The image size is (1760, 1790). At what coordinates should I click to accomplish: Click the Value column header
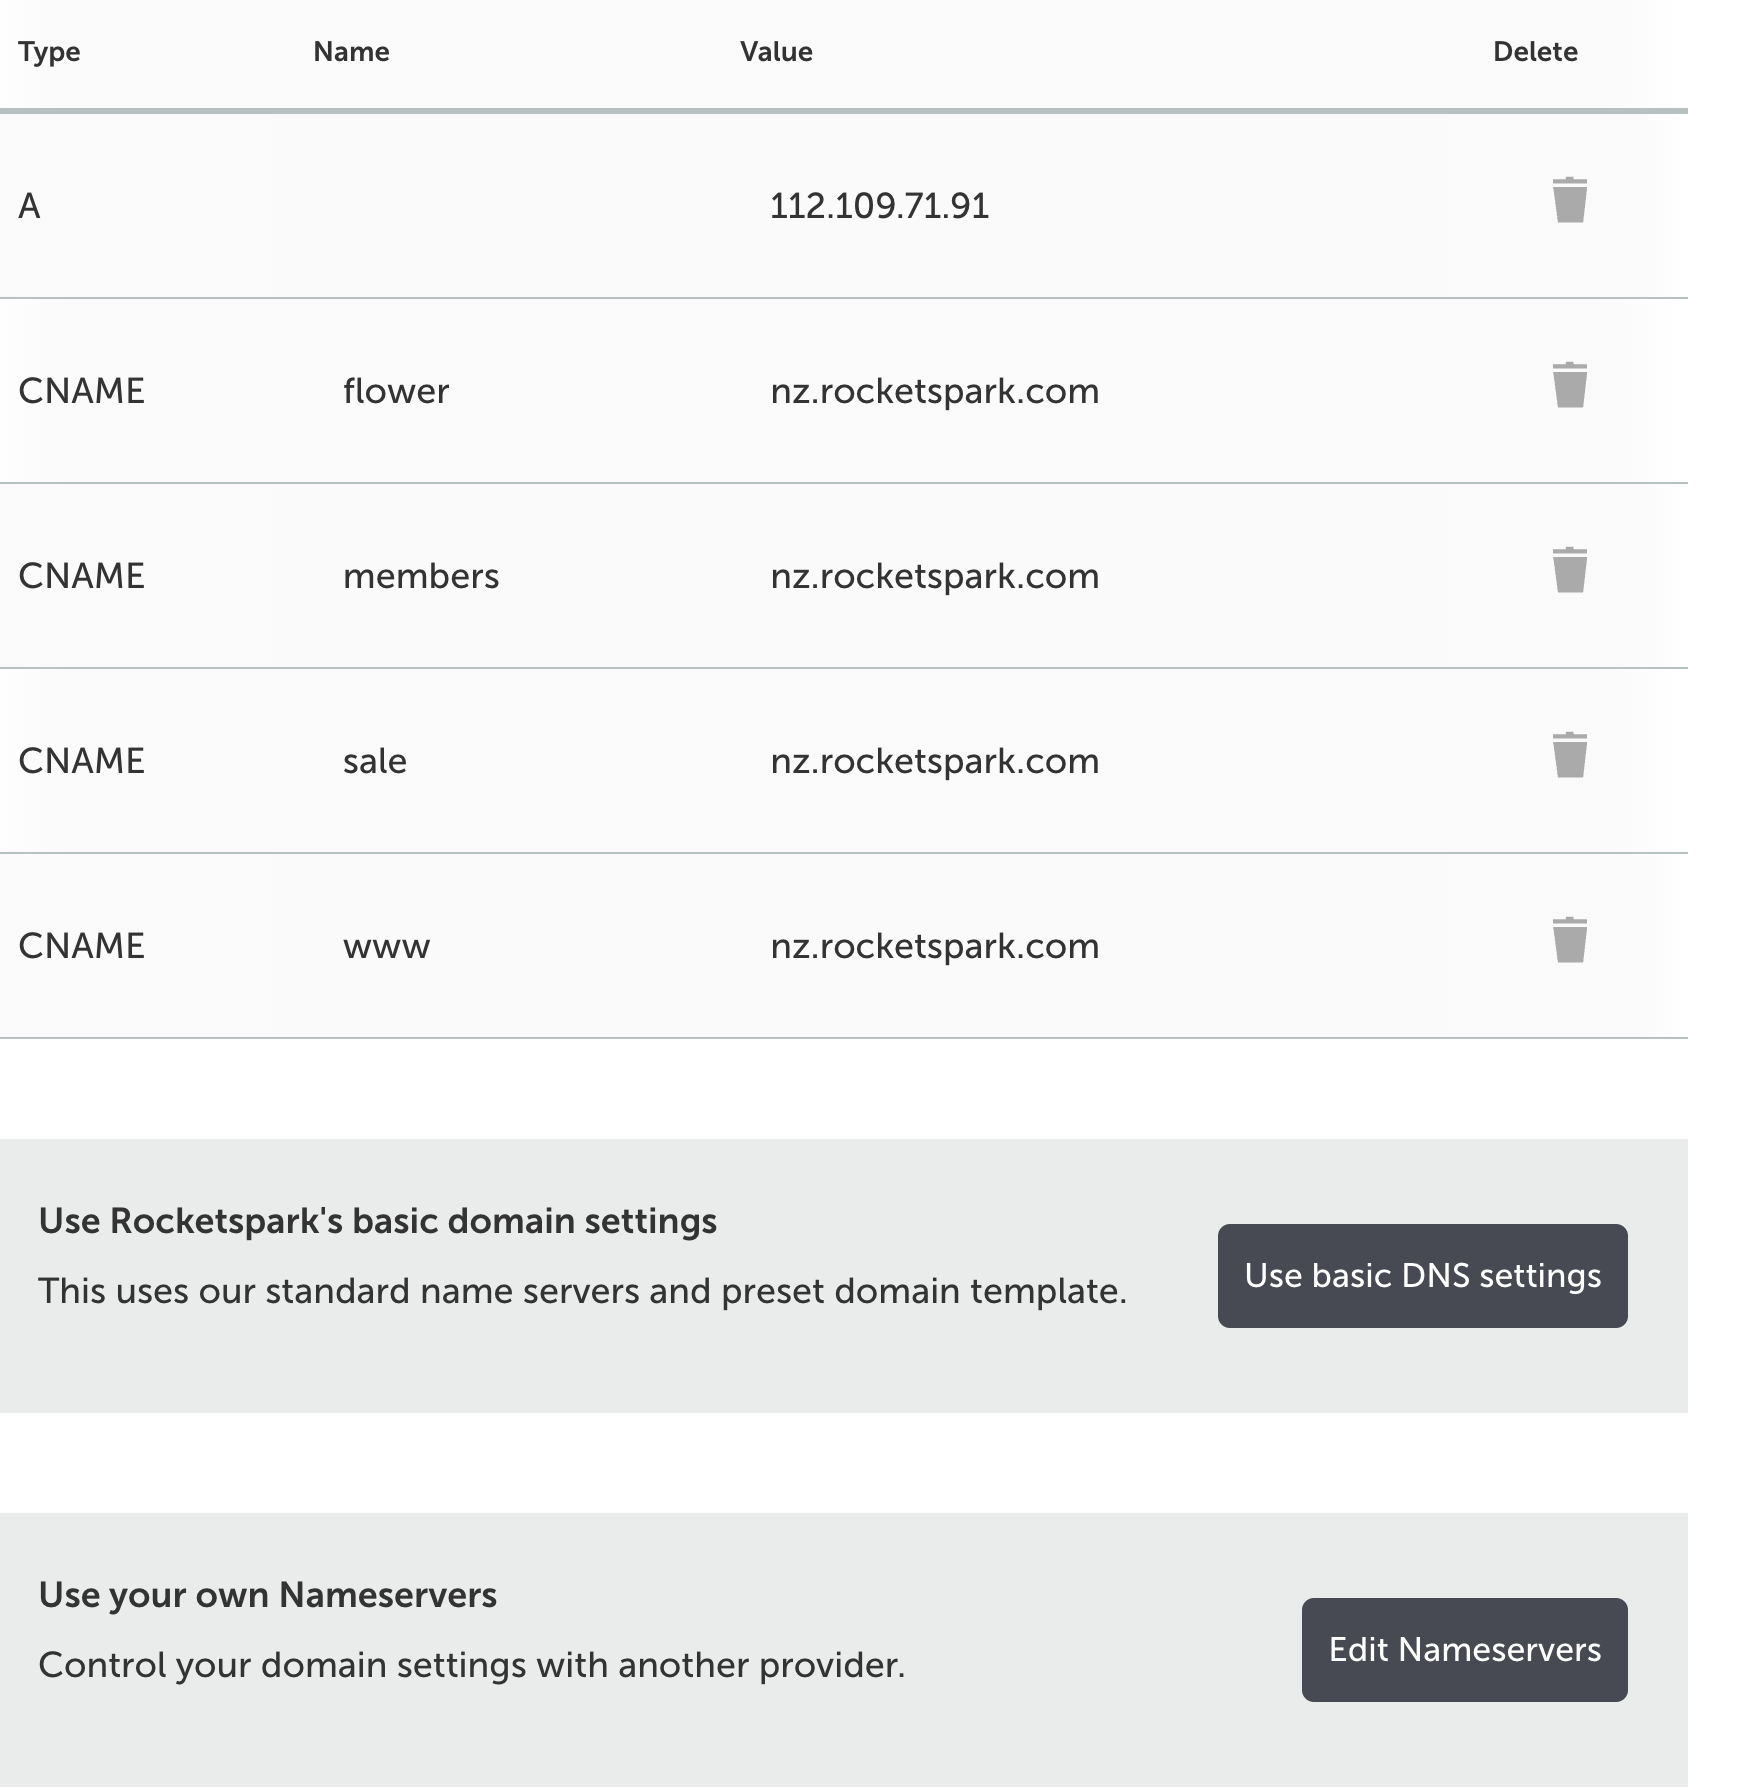coord(776,52)
